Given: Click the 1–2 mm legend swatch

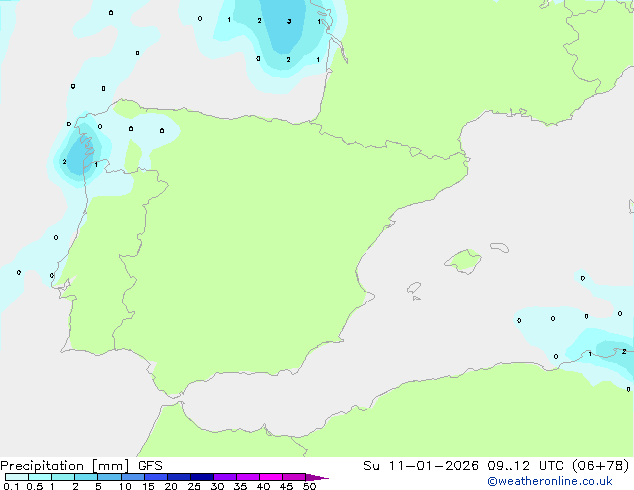Looking at the screenshot, I should 63,477.
